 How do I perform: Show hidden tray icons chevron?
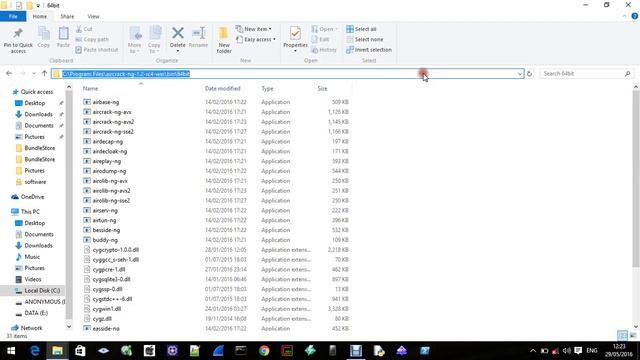533,351
